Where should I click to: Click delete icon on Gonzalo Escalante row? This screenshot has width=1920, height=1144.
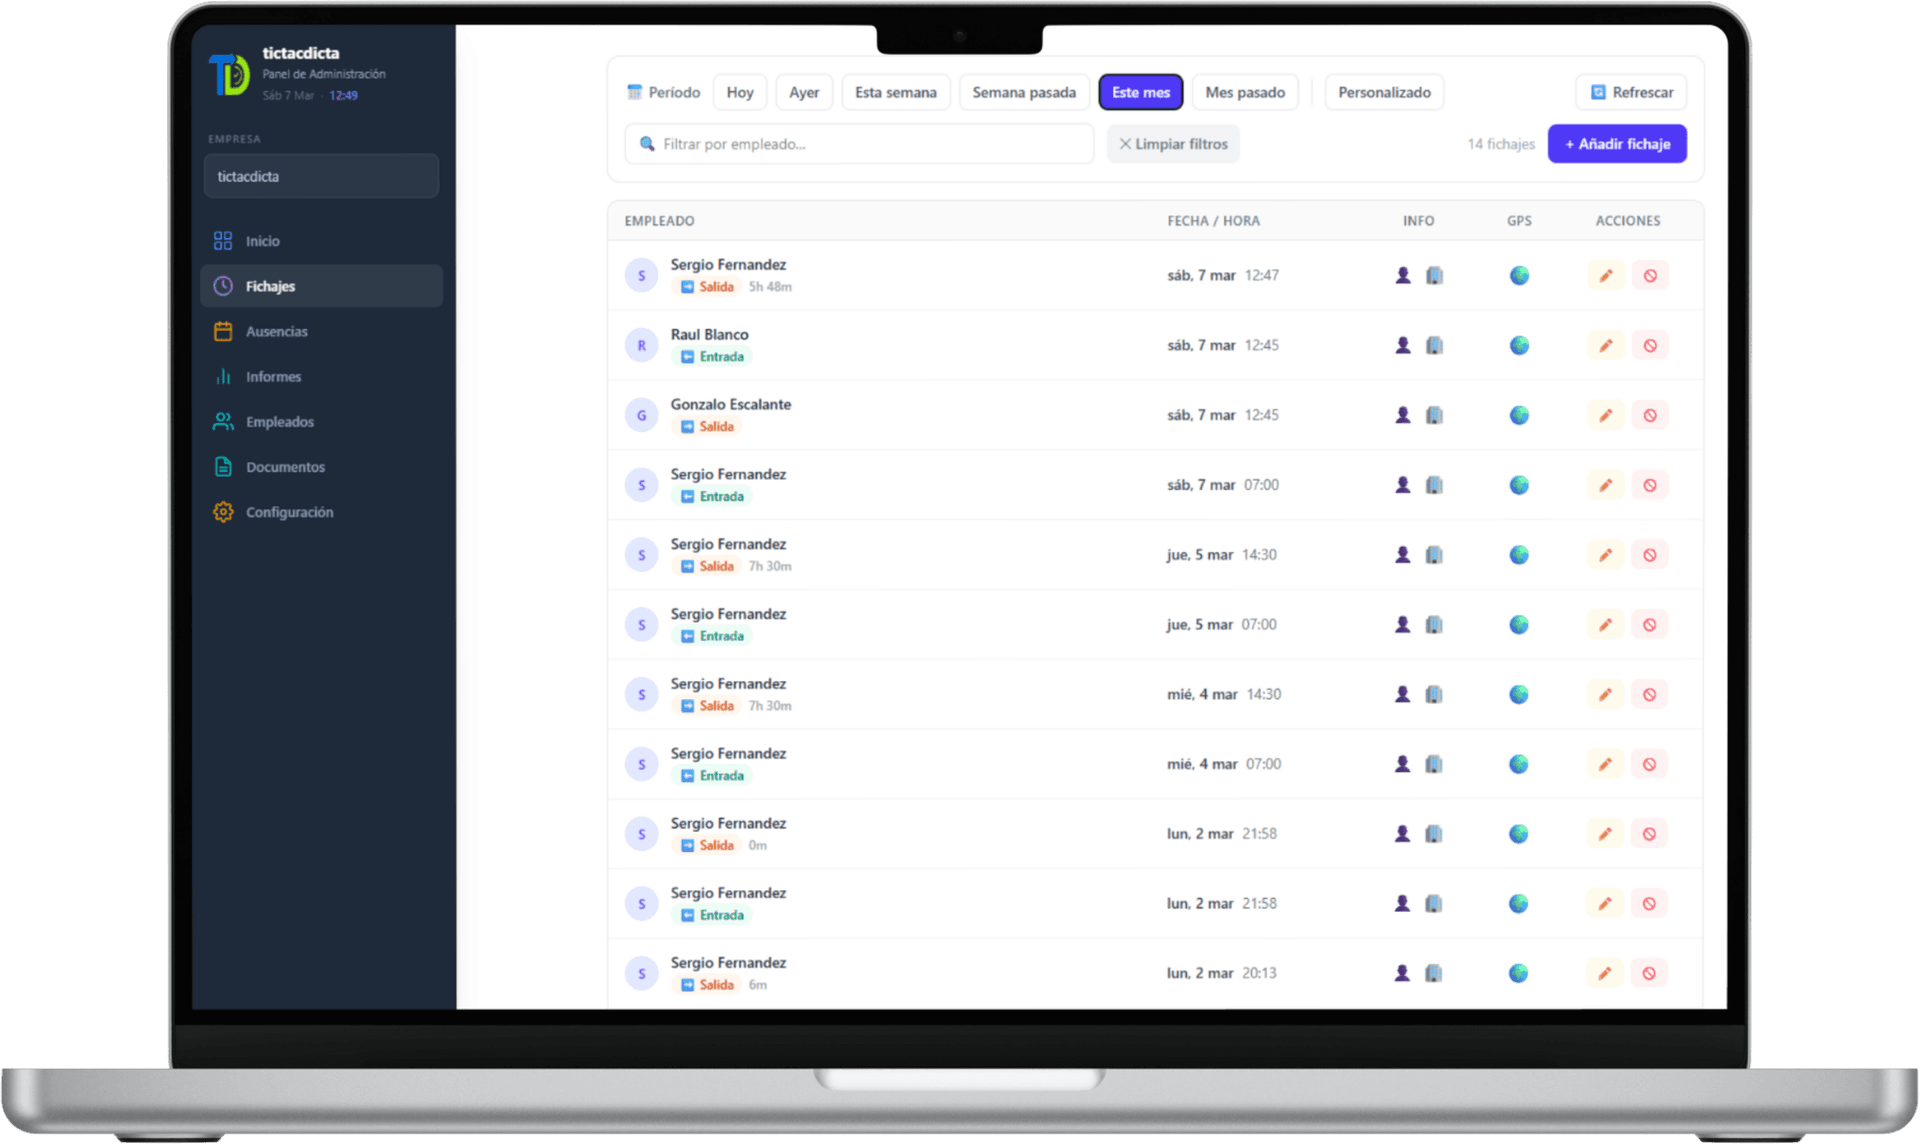1650,415
